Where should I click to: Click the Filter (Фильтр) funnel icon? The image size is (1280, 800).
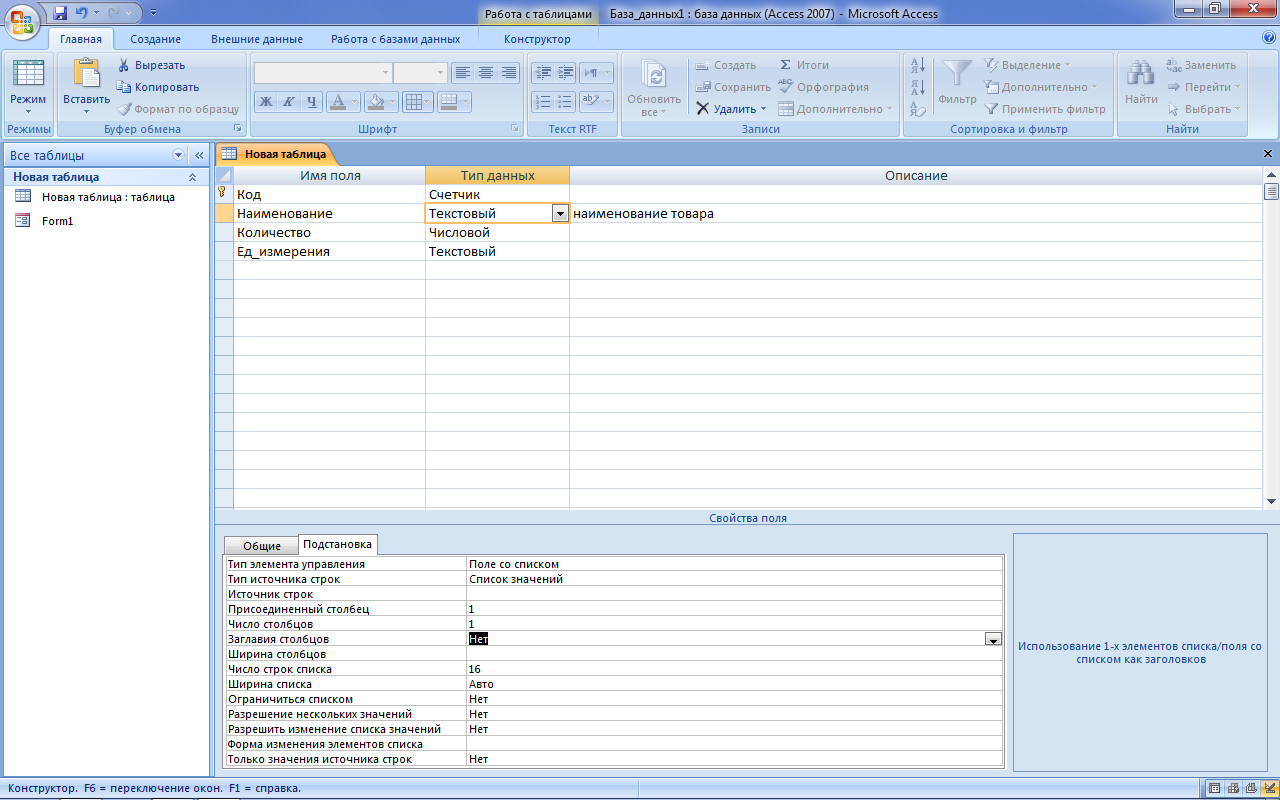pyautogui.click(x=957, y=74)
